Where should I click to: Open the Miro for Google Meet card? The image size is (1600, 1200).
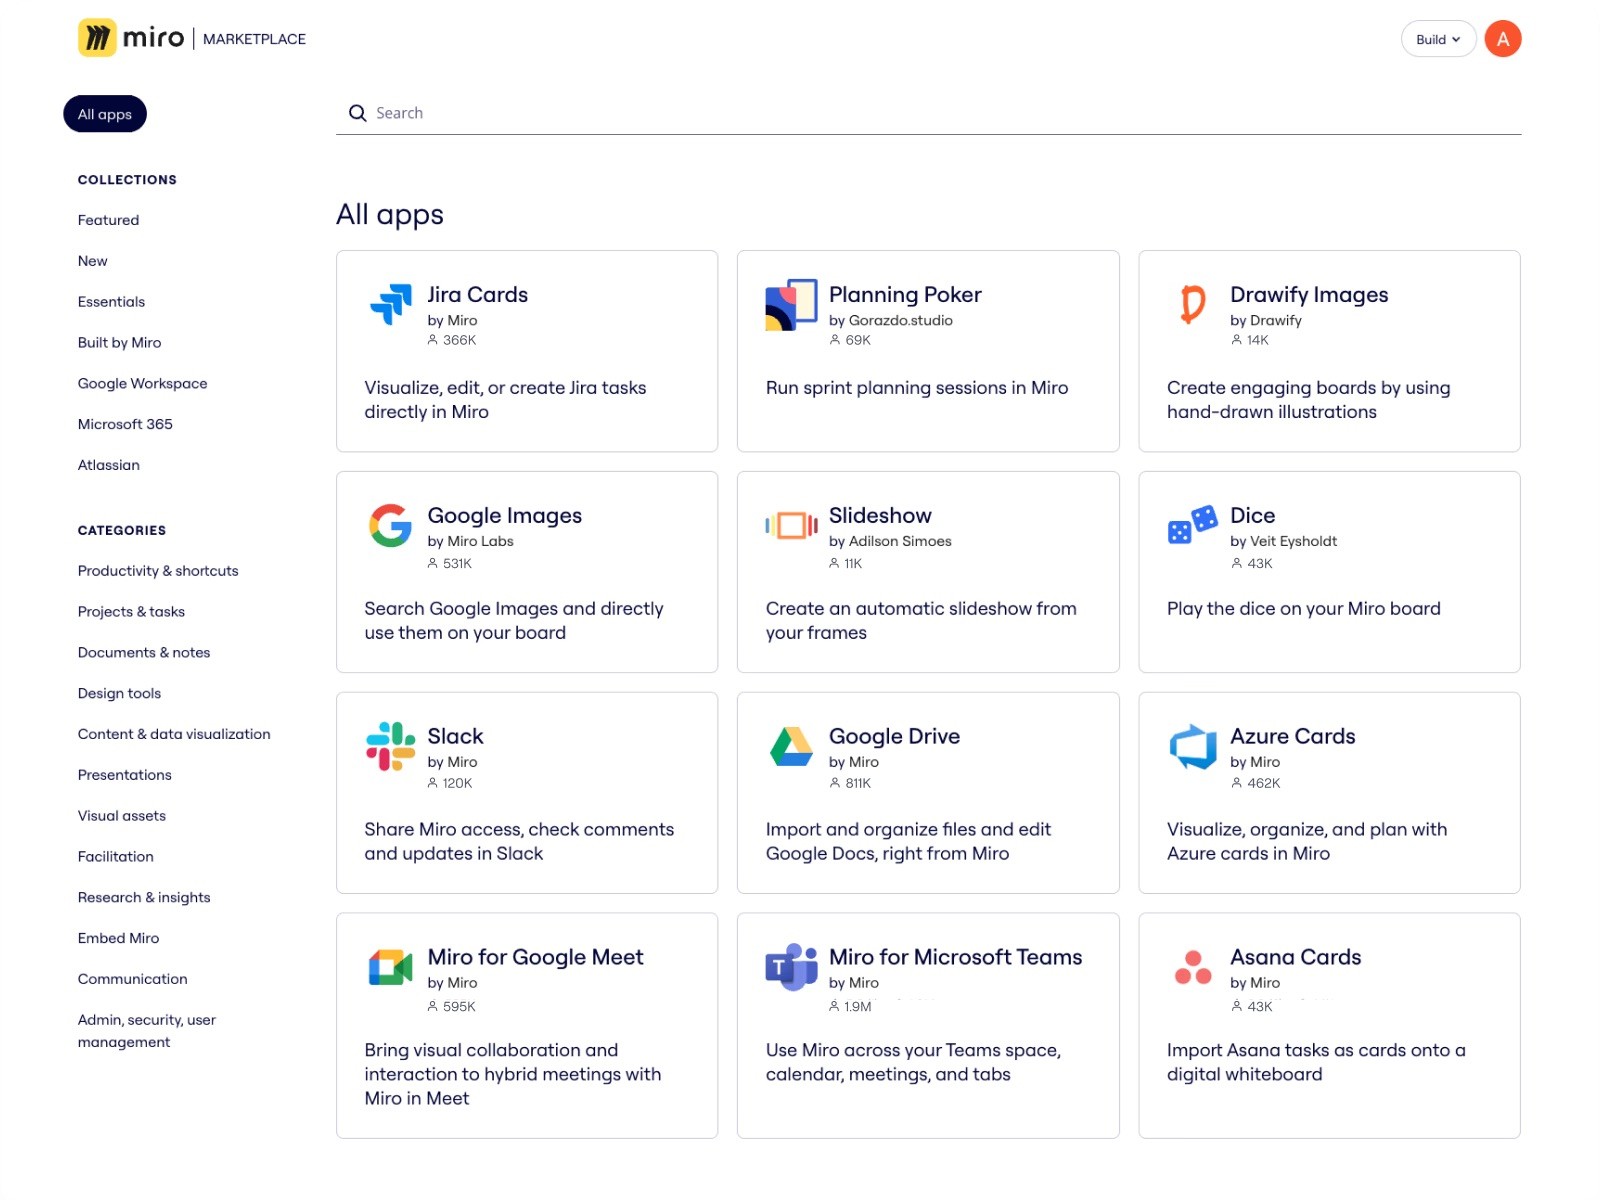point(527,1025)
